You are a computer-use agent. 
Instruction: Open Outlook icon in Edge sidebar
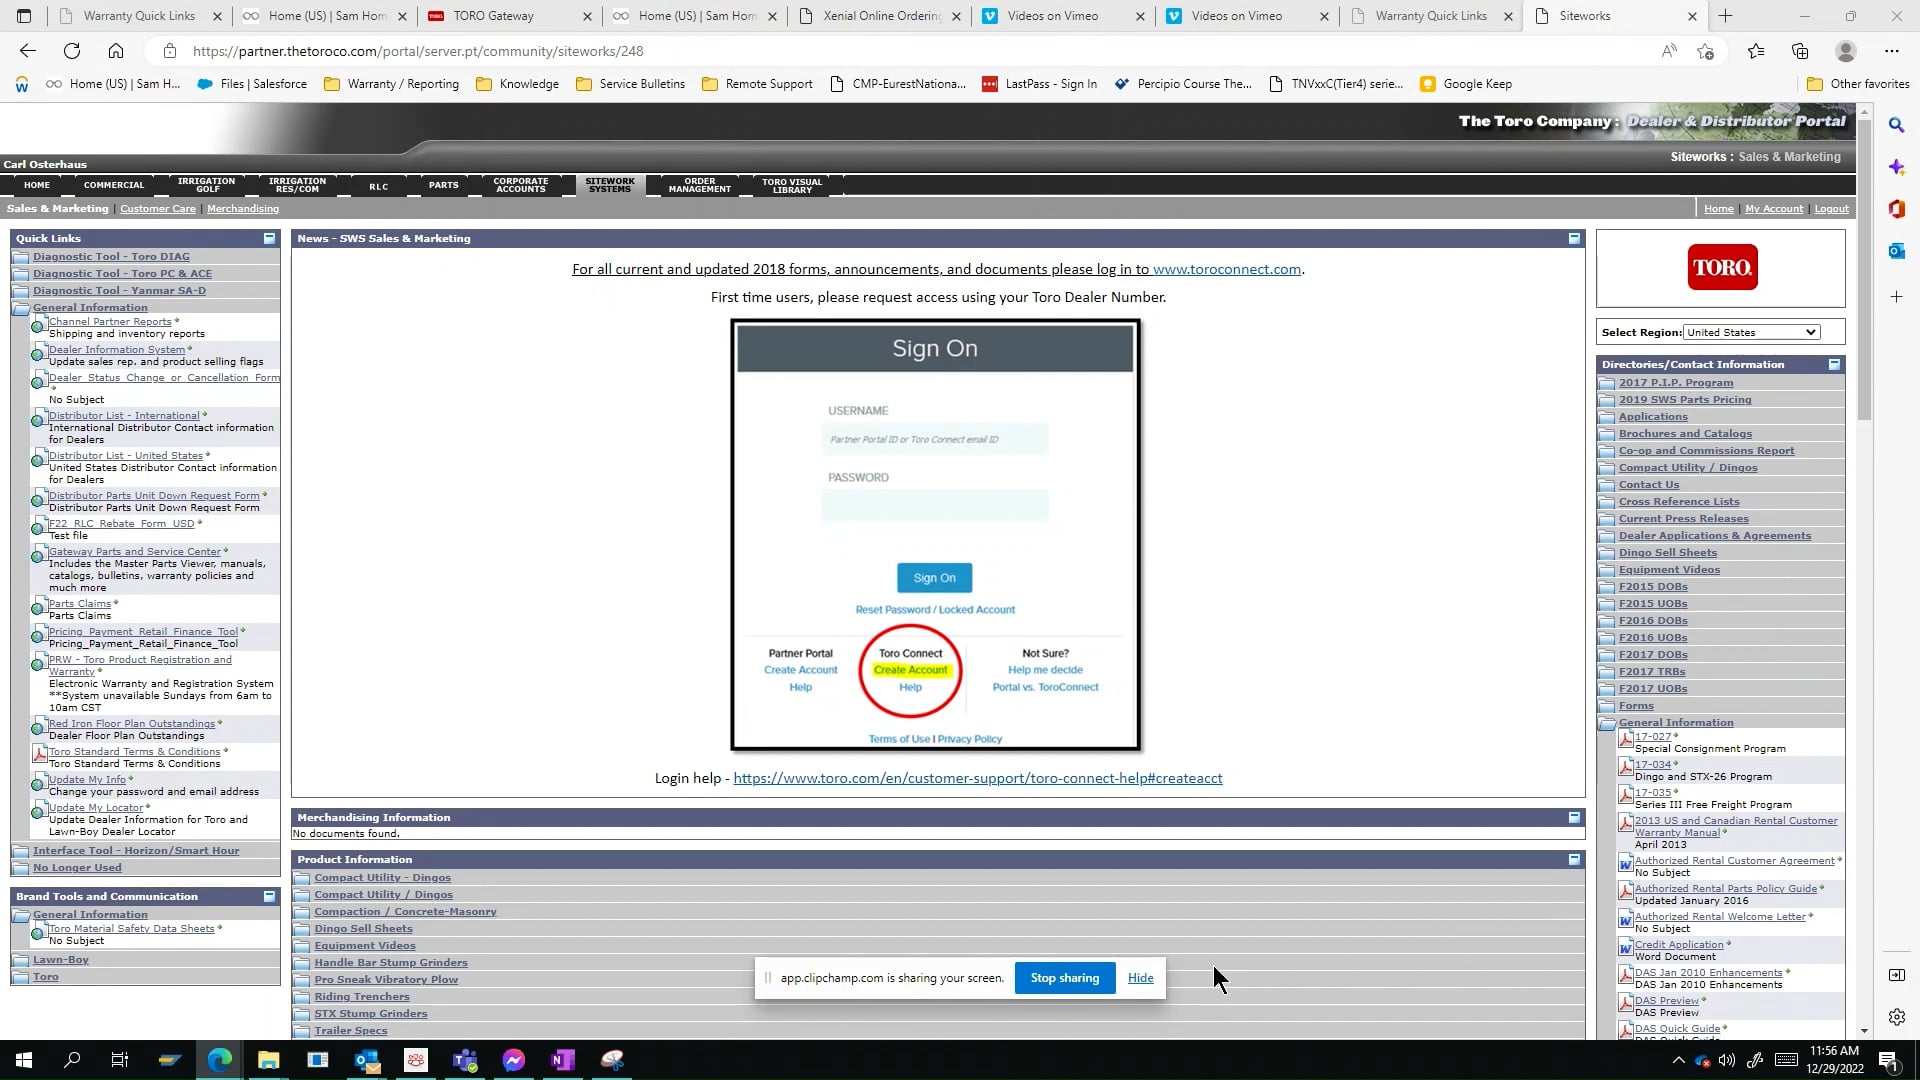pos(1896,251)
